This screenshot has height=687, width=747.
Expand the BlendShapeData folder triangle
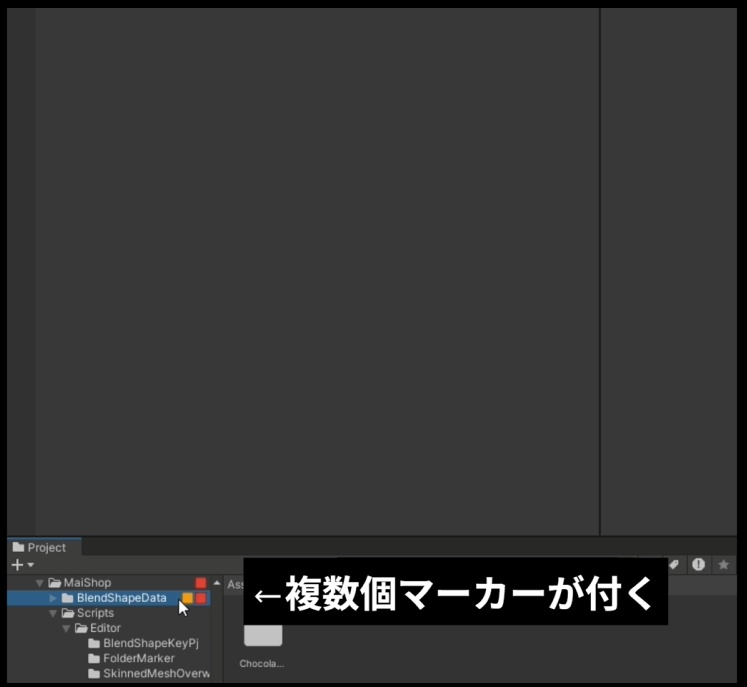[53, 598]
